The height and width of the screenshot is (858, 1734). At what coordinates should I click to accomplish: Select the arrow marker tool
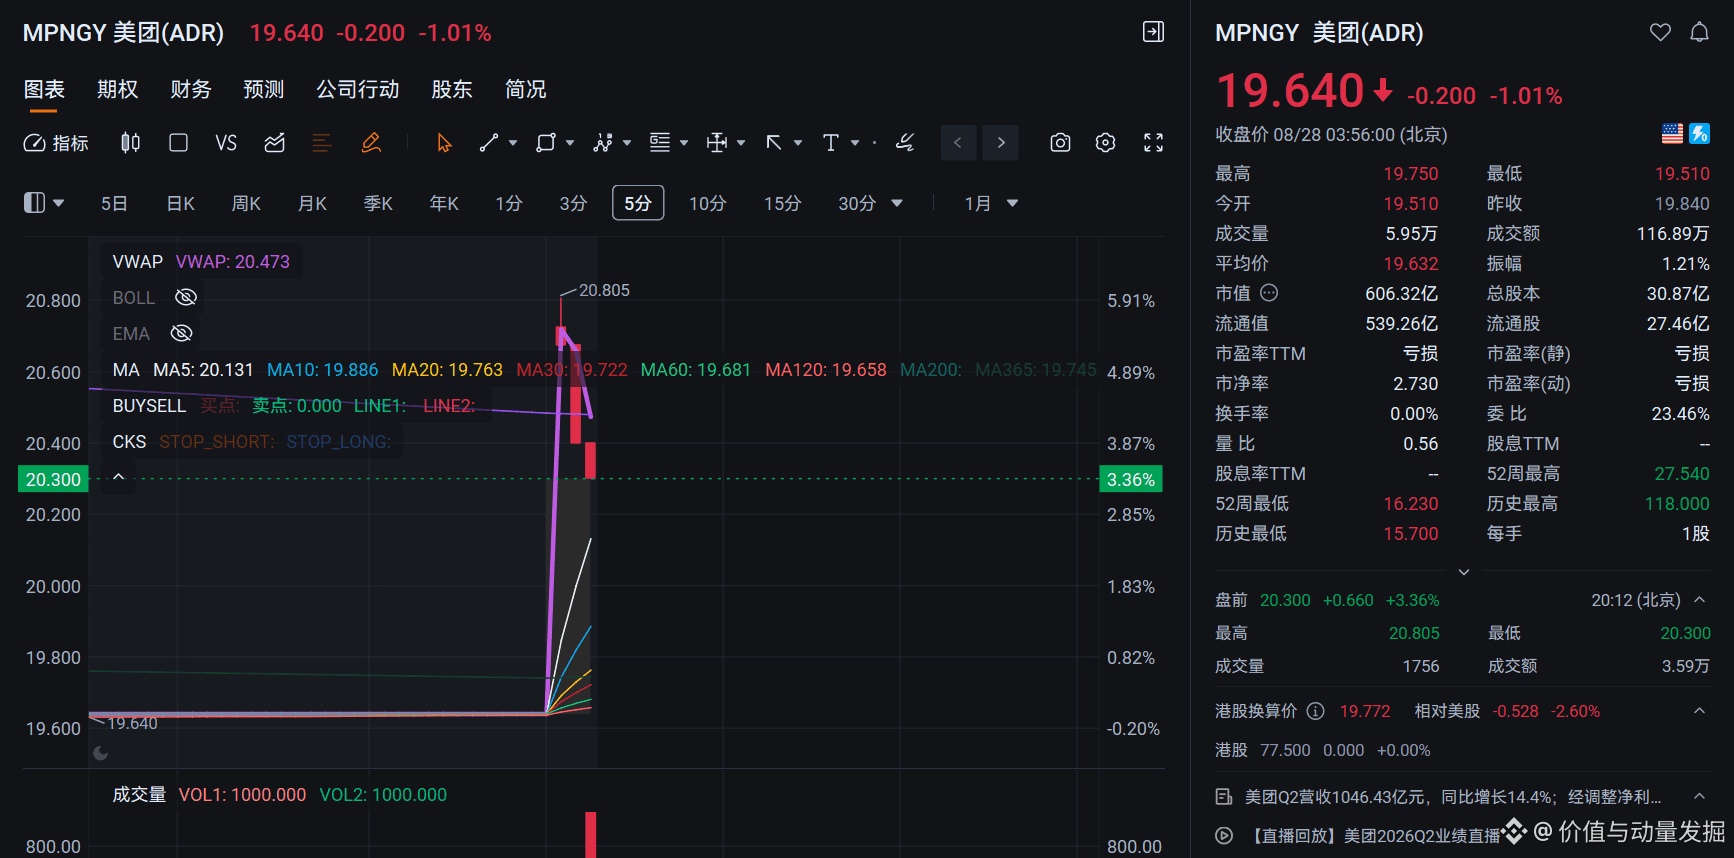[774, 143]
